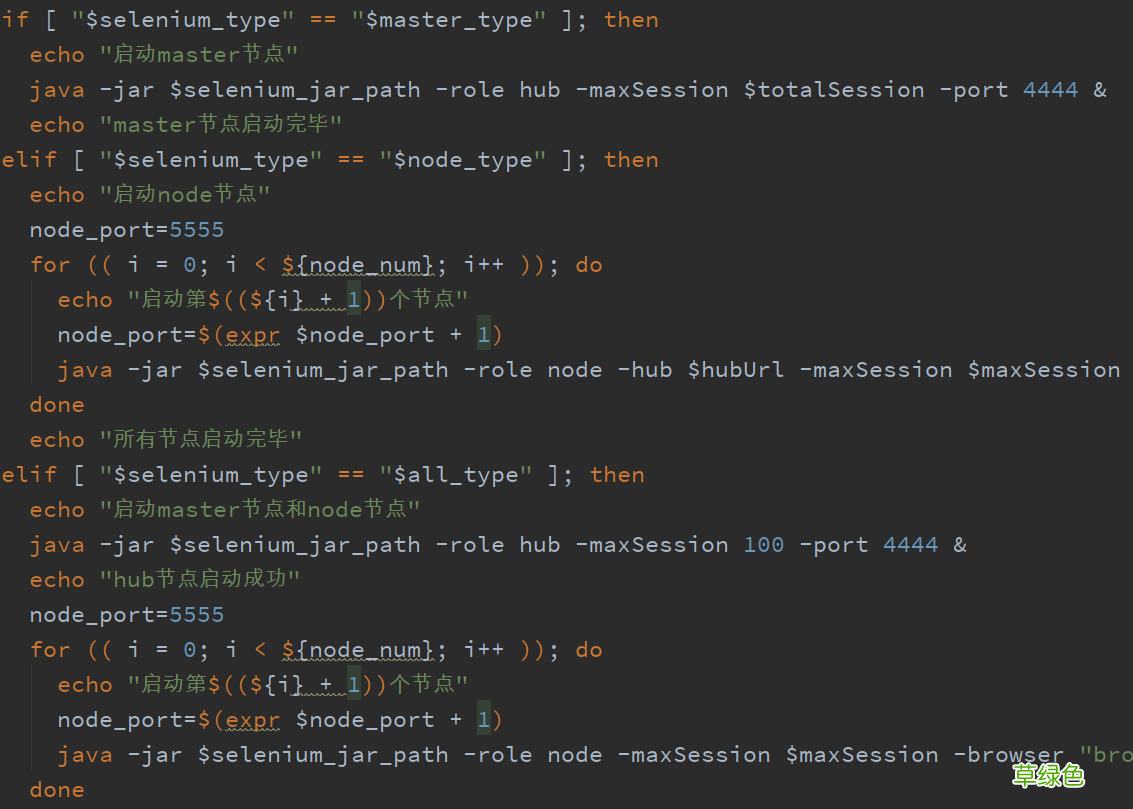Click the $hubUrl argument

click(x=736, y=369)
